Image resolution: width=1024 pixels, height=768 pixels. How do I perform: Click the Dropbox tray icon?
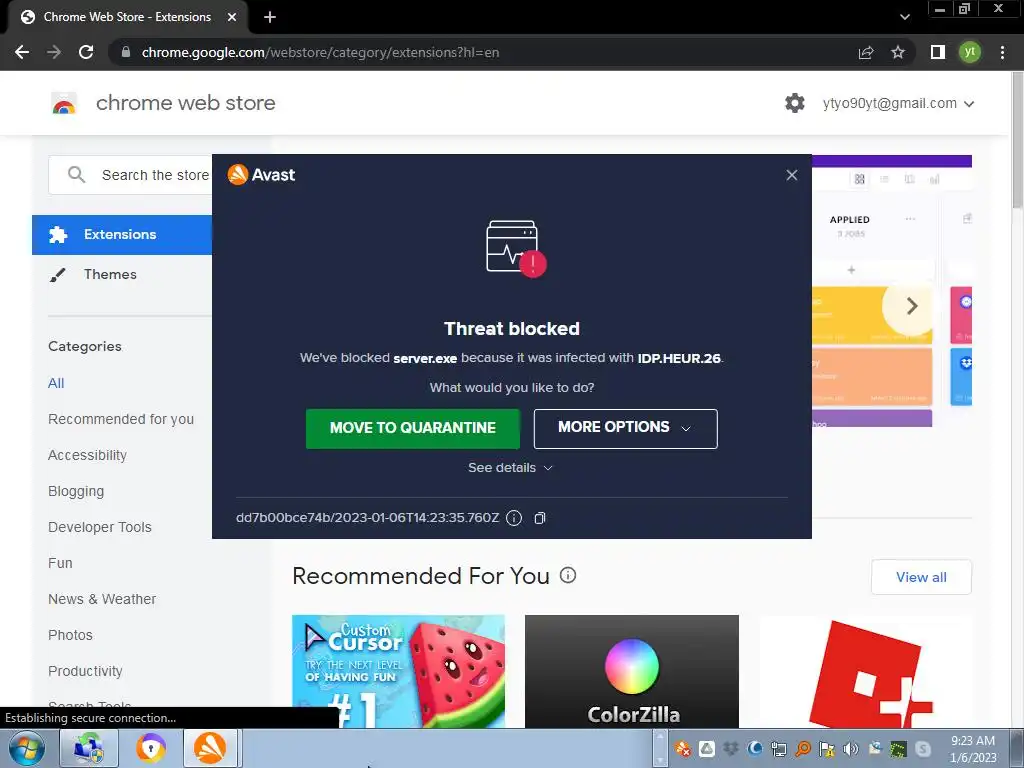tap(731, 749)
